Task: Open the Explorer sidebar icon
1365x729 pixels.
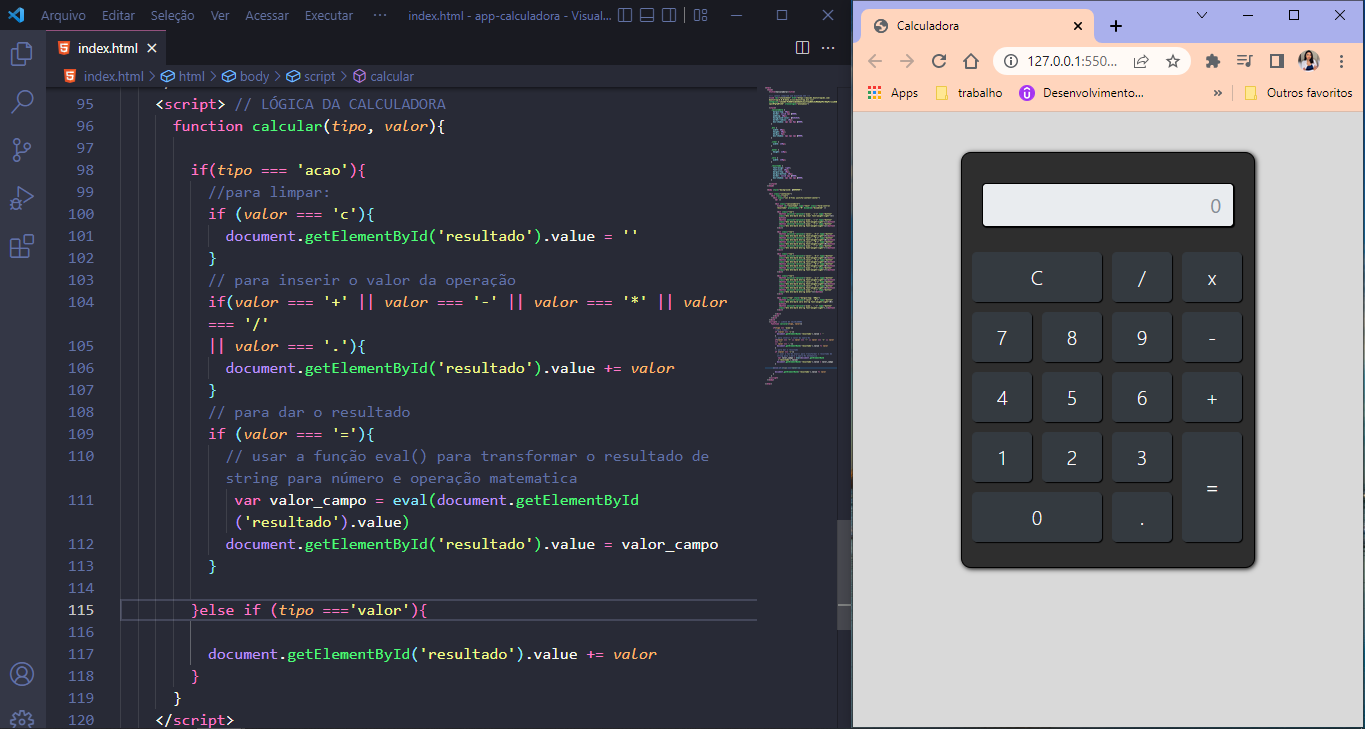Action: (x=22, y=54)
